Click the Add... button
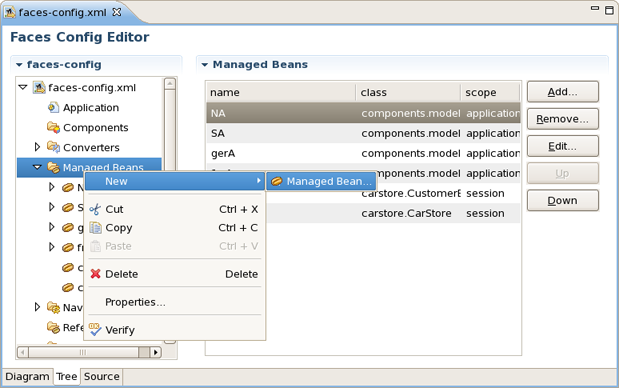619x388 pixels. (x=563, y=92)
